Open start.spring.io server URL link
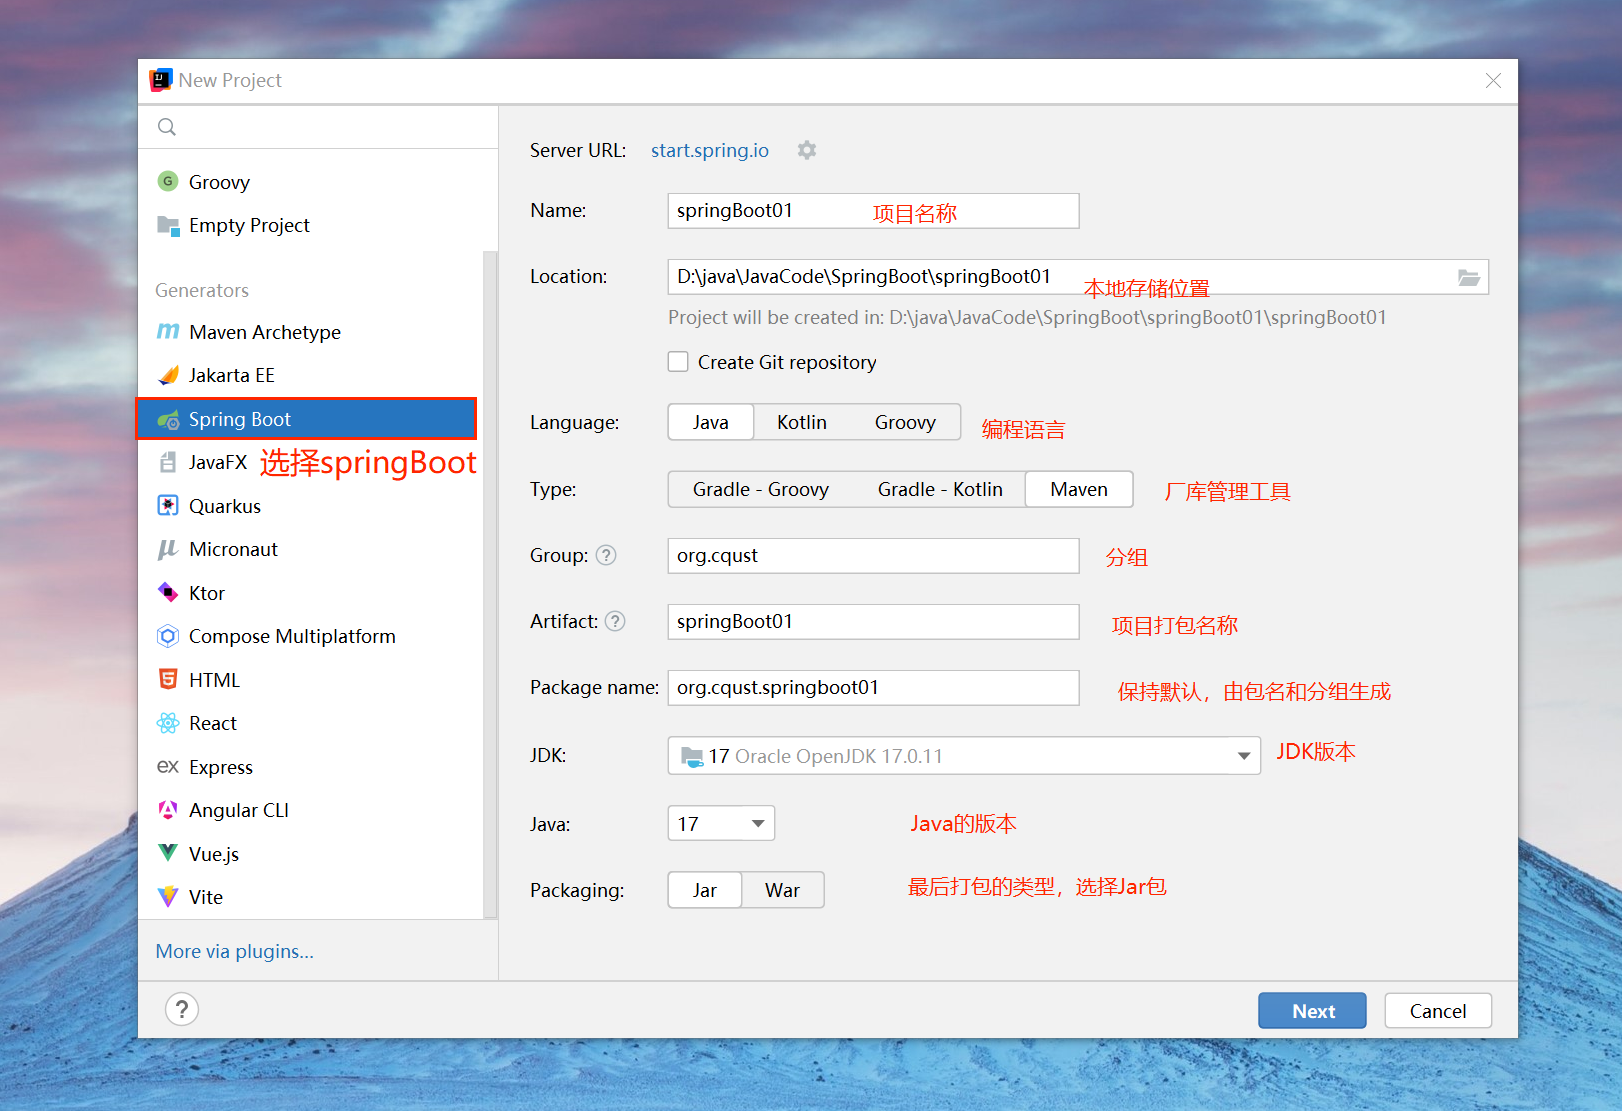 [x=710, y=150]
